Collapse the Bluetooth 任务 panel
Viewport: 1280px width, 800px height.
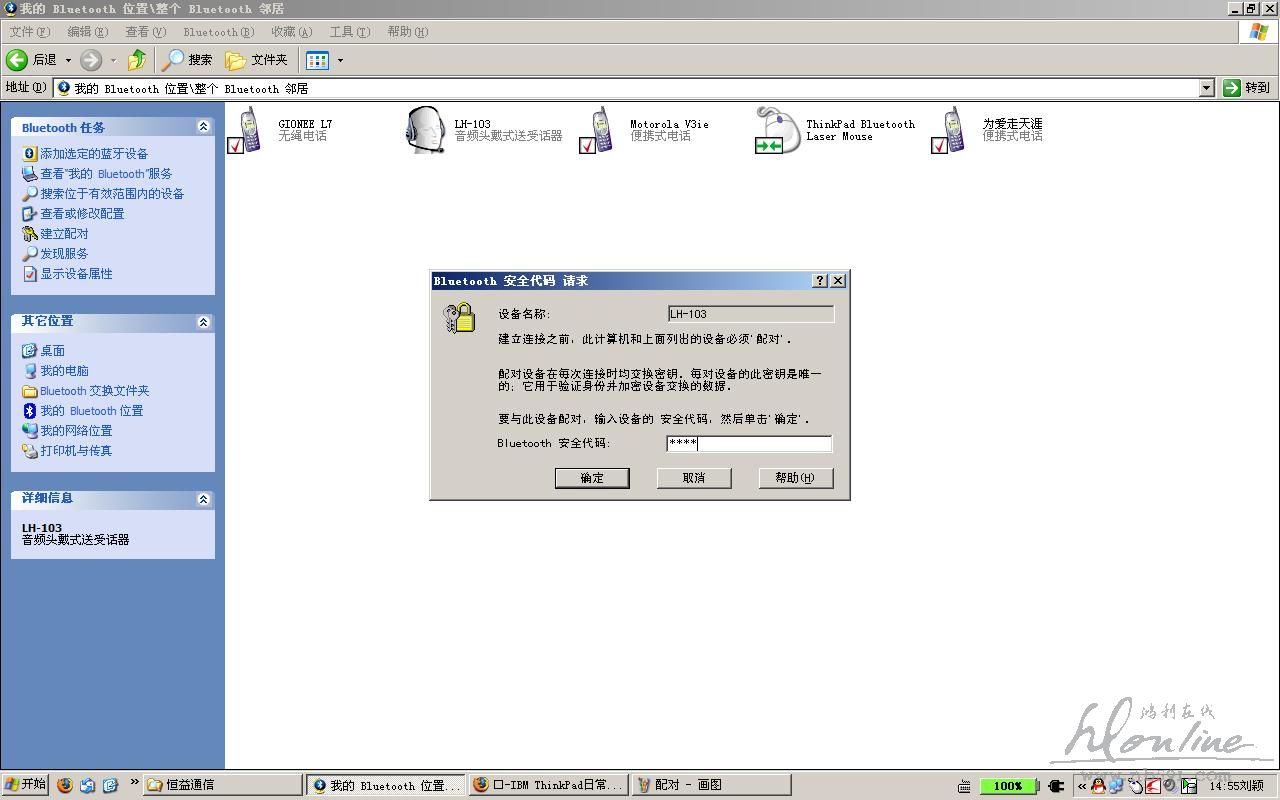[x=203, y=127]
